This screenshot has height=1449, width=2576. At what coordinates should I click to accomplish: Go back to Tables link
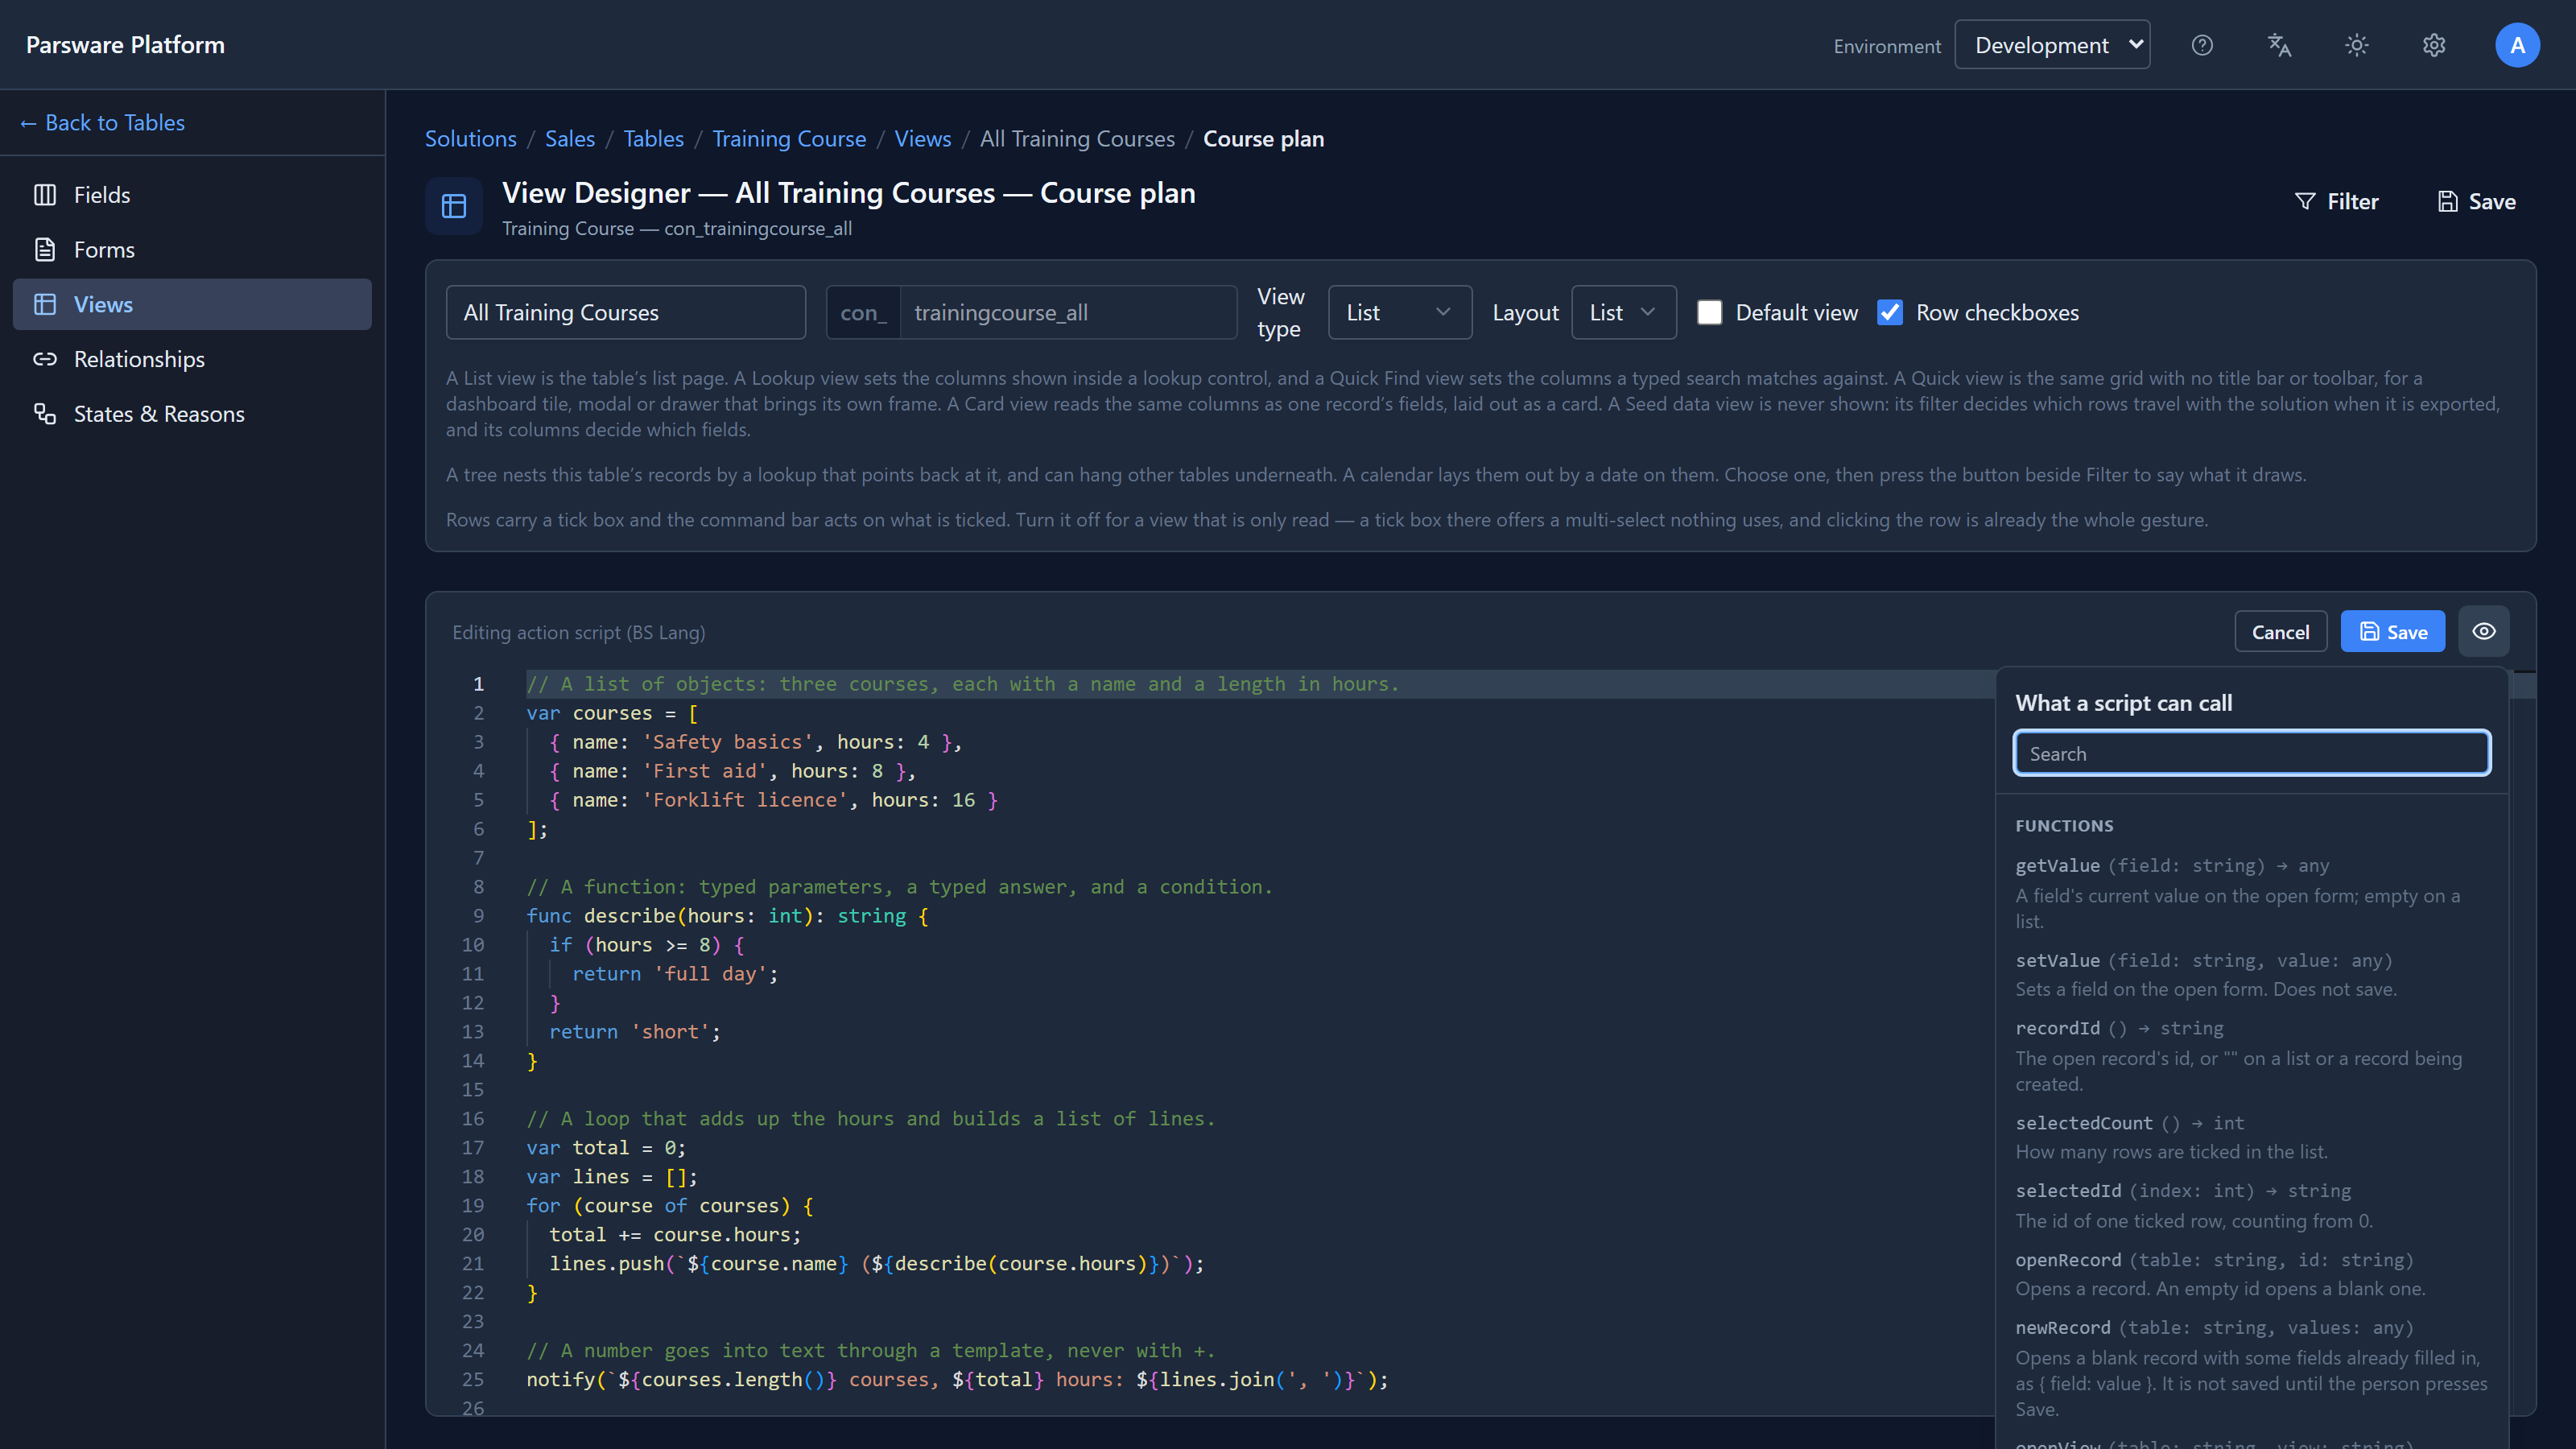pos(102,123)
